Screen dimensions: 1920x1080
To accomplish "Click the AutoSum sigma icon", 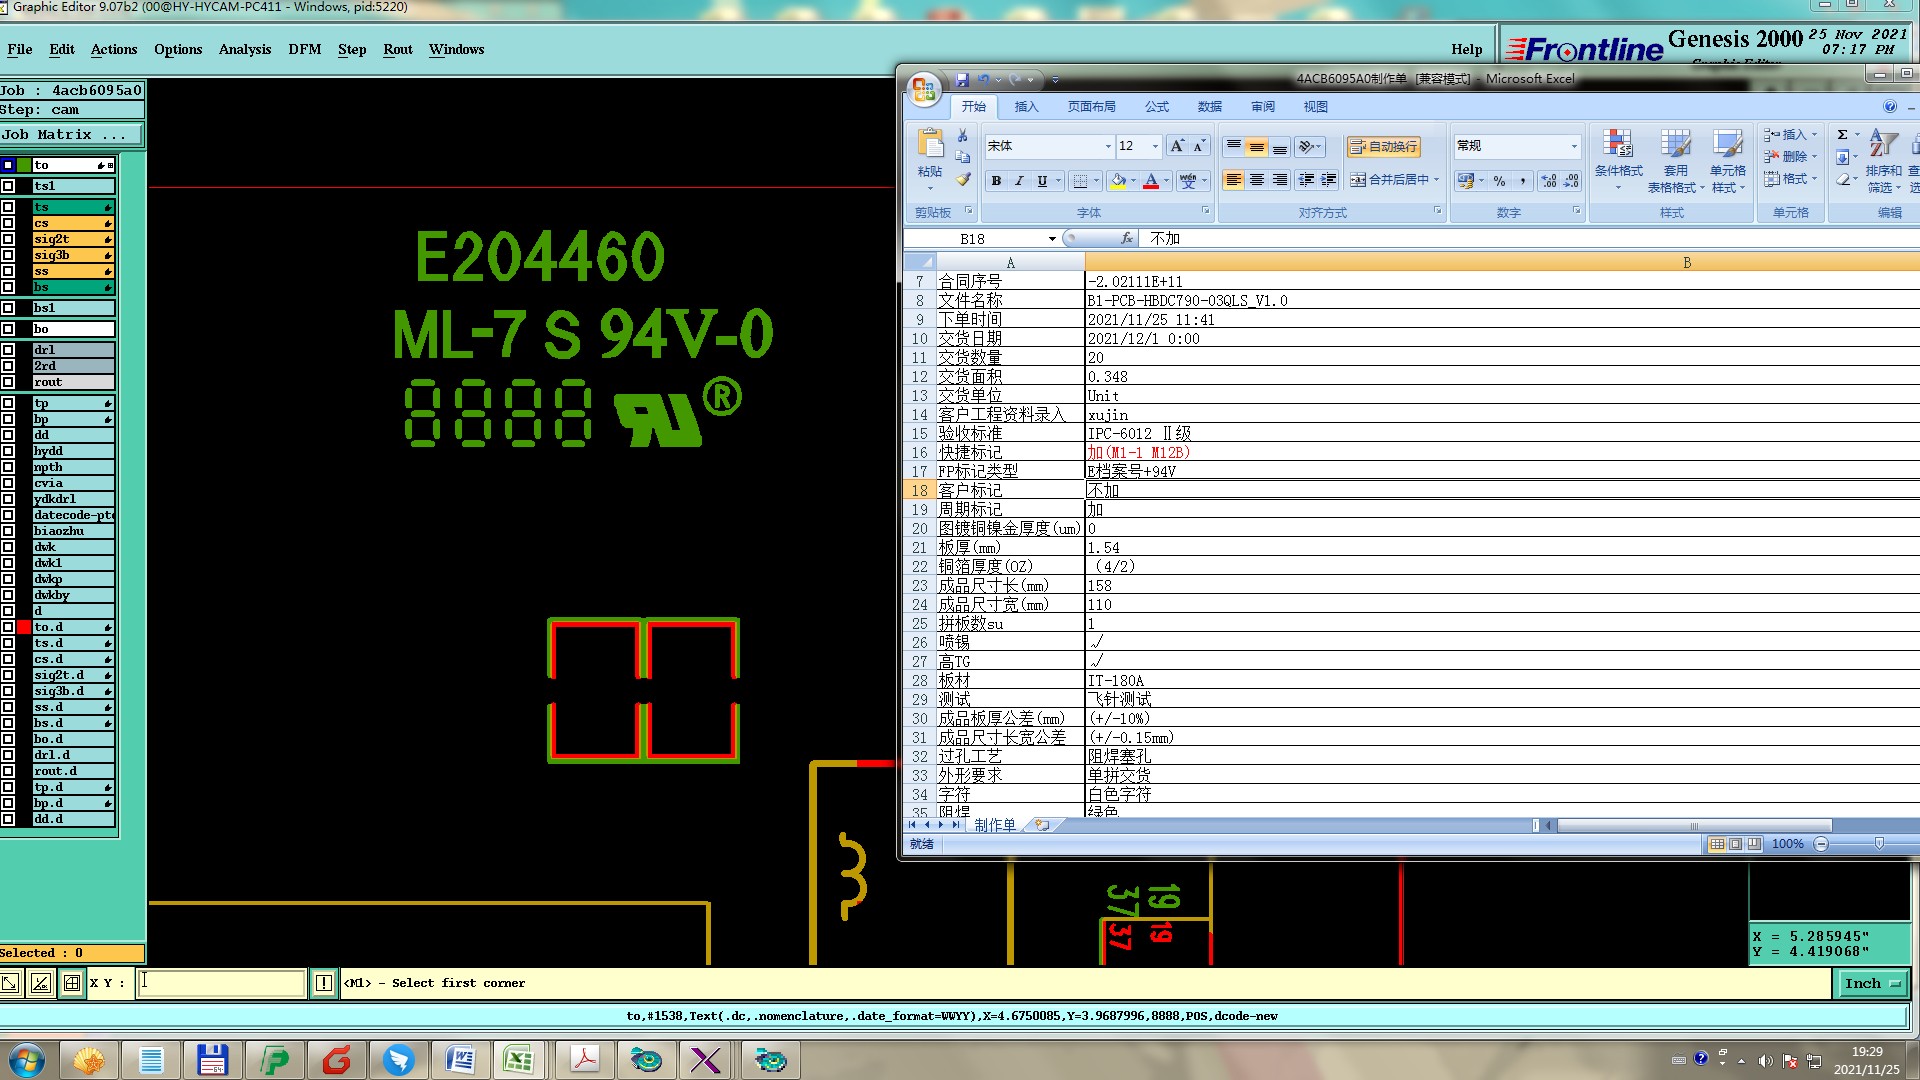I will coord(1842,135).
